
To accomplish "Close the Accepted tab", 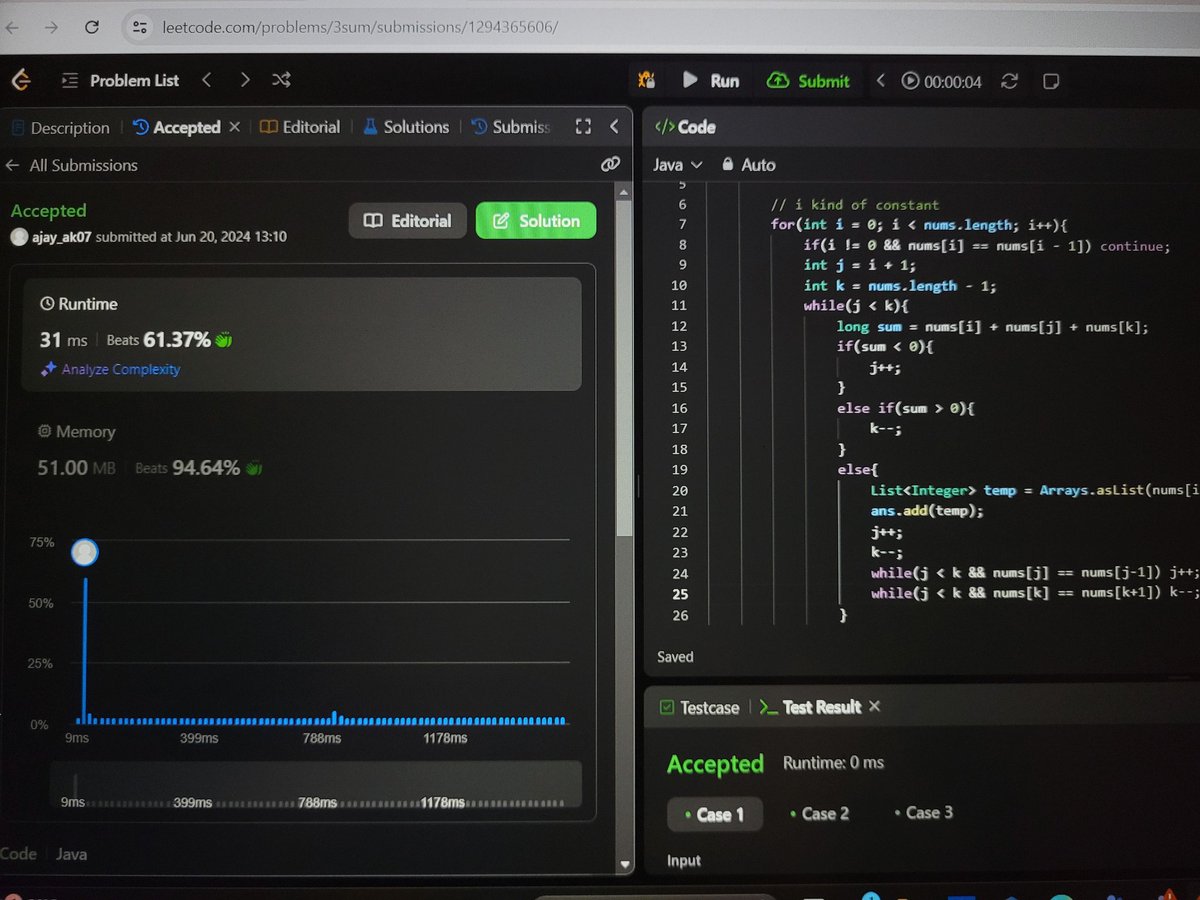I will 235,127.
